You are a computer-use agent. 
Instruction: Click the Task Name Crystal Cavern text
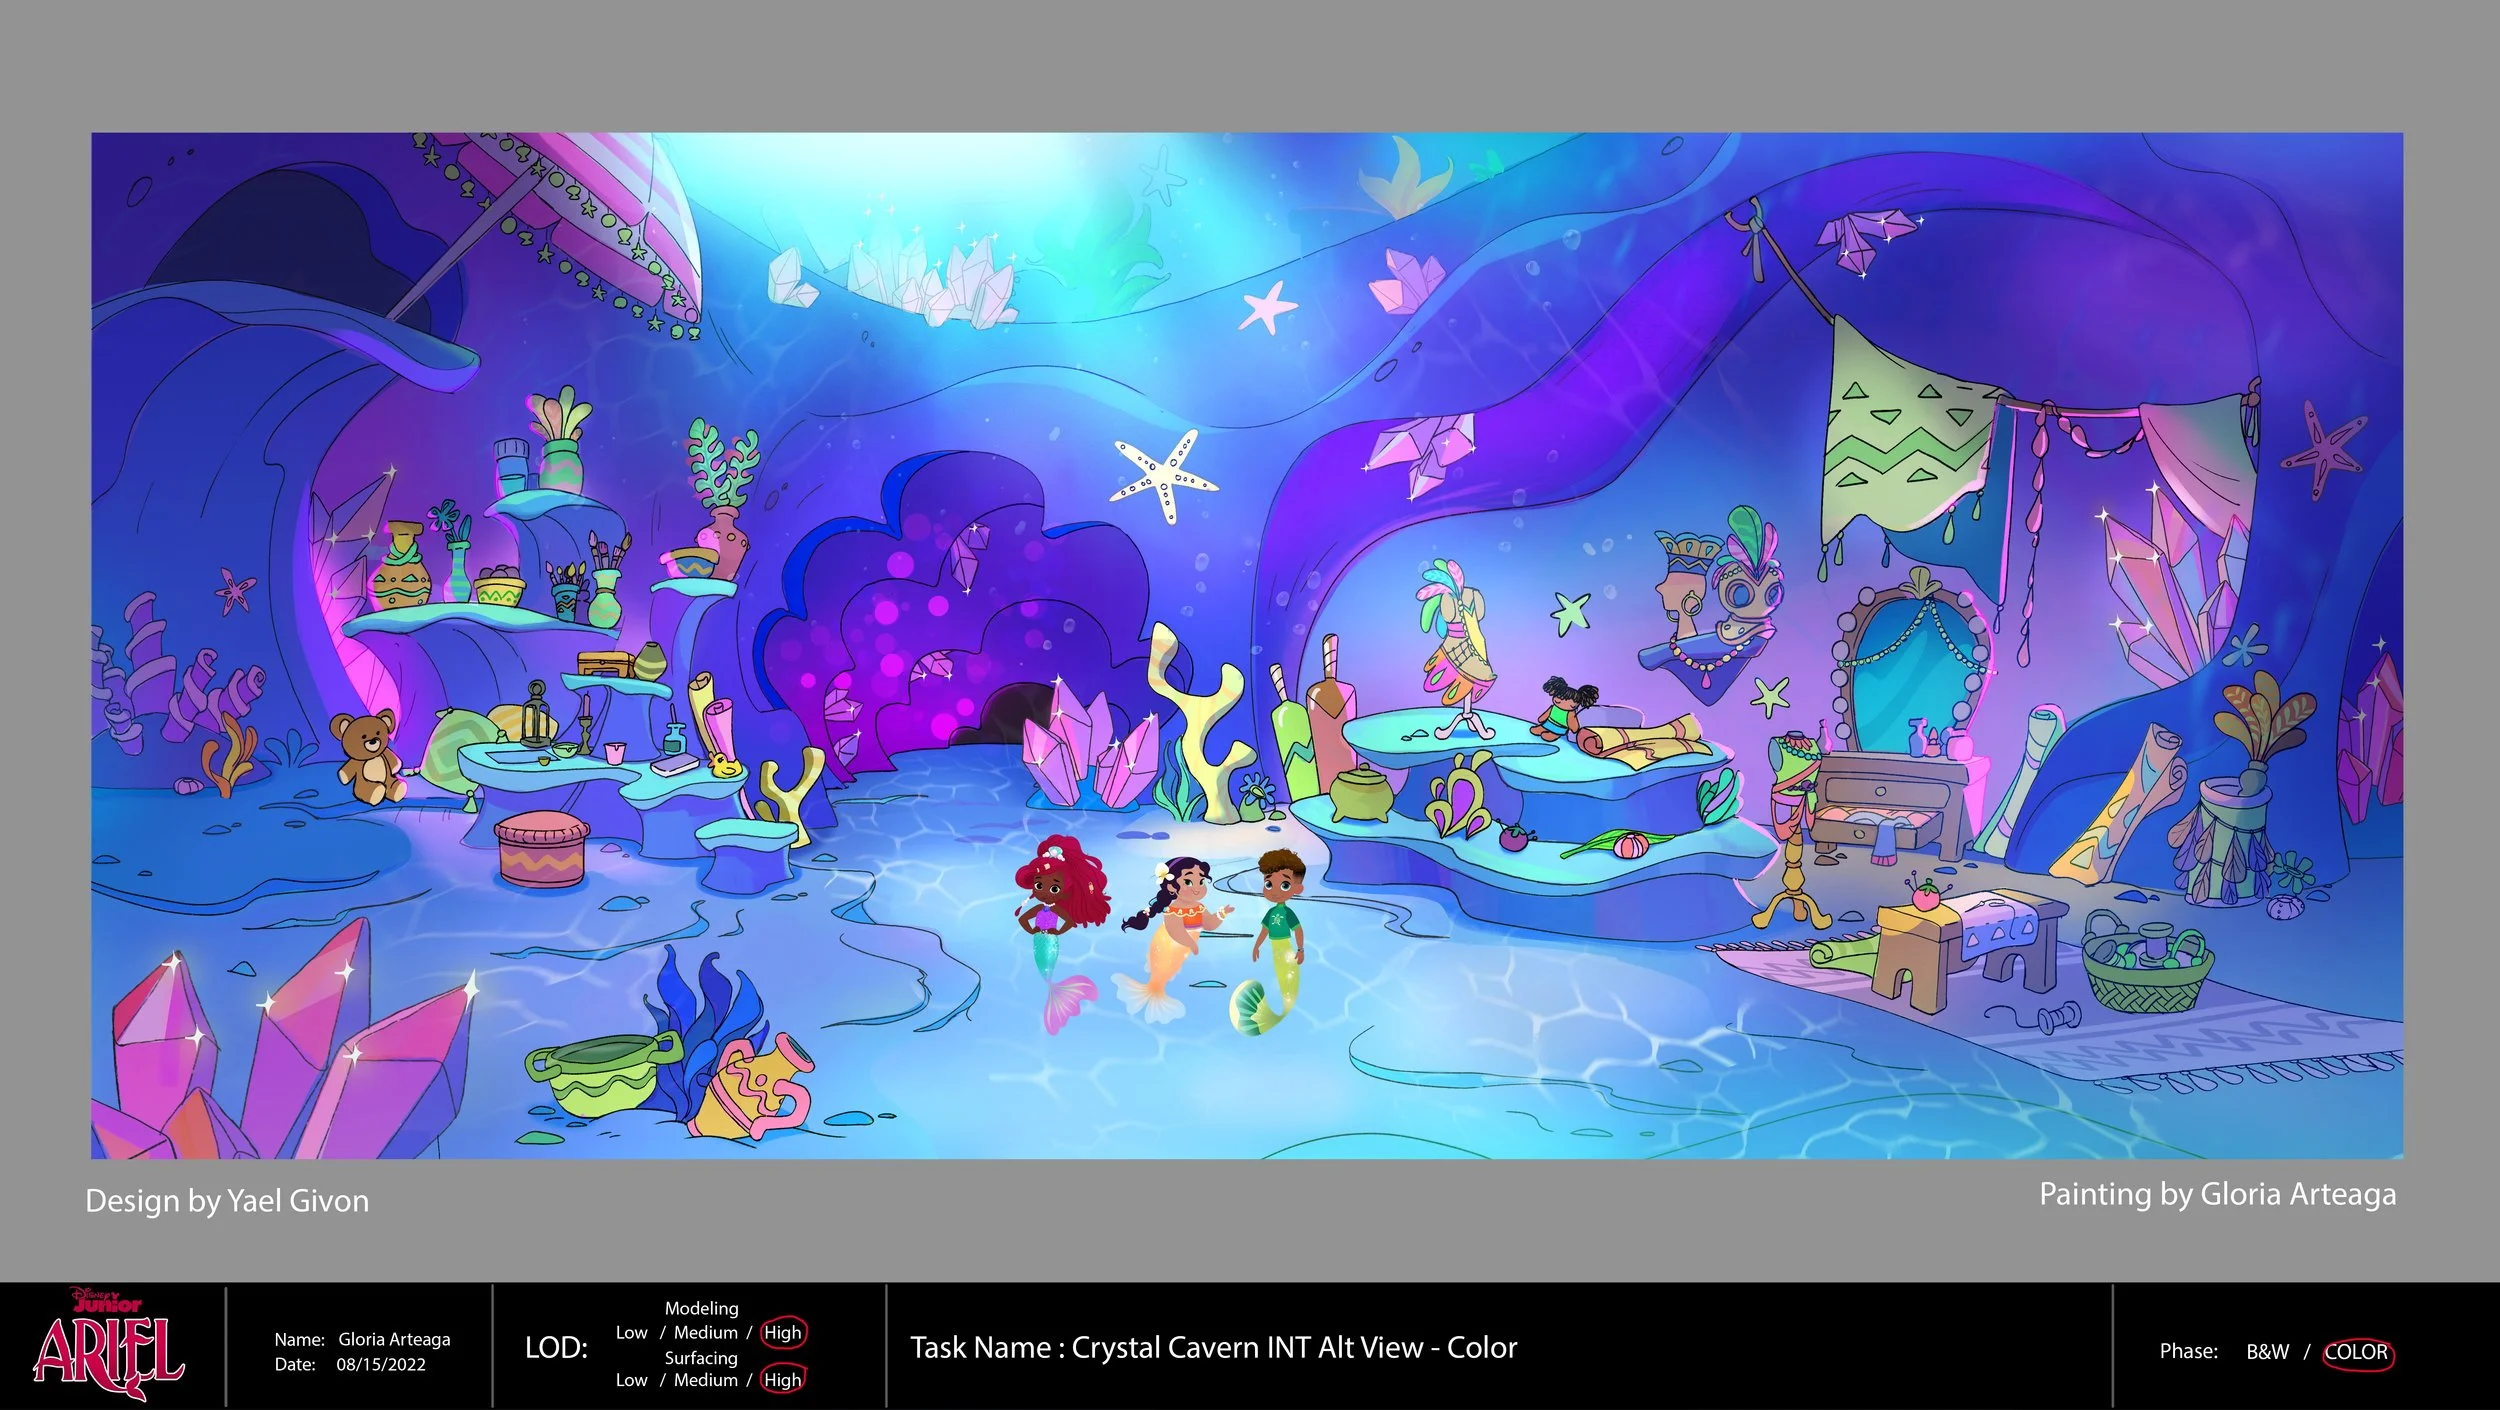1213,1348
